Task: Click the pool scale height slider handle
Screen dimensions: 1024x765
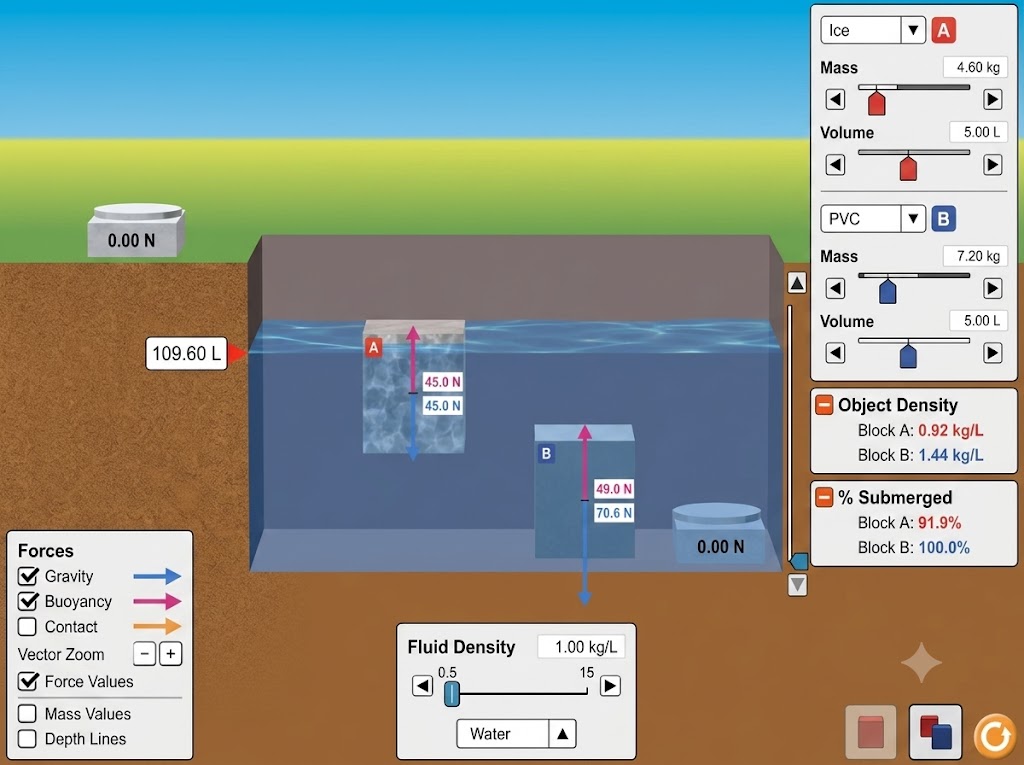Action: pos(798,561)
